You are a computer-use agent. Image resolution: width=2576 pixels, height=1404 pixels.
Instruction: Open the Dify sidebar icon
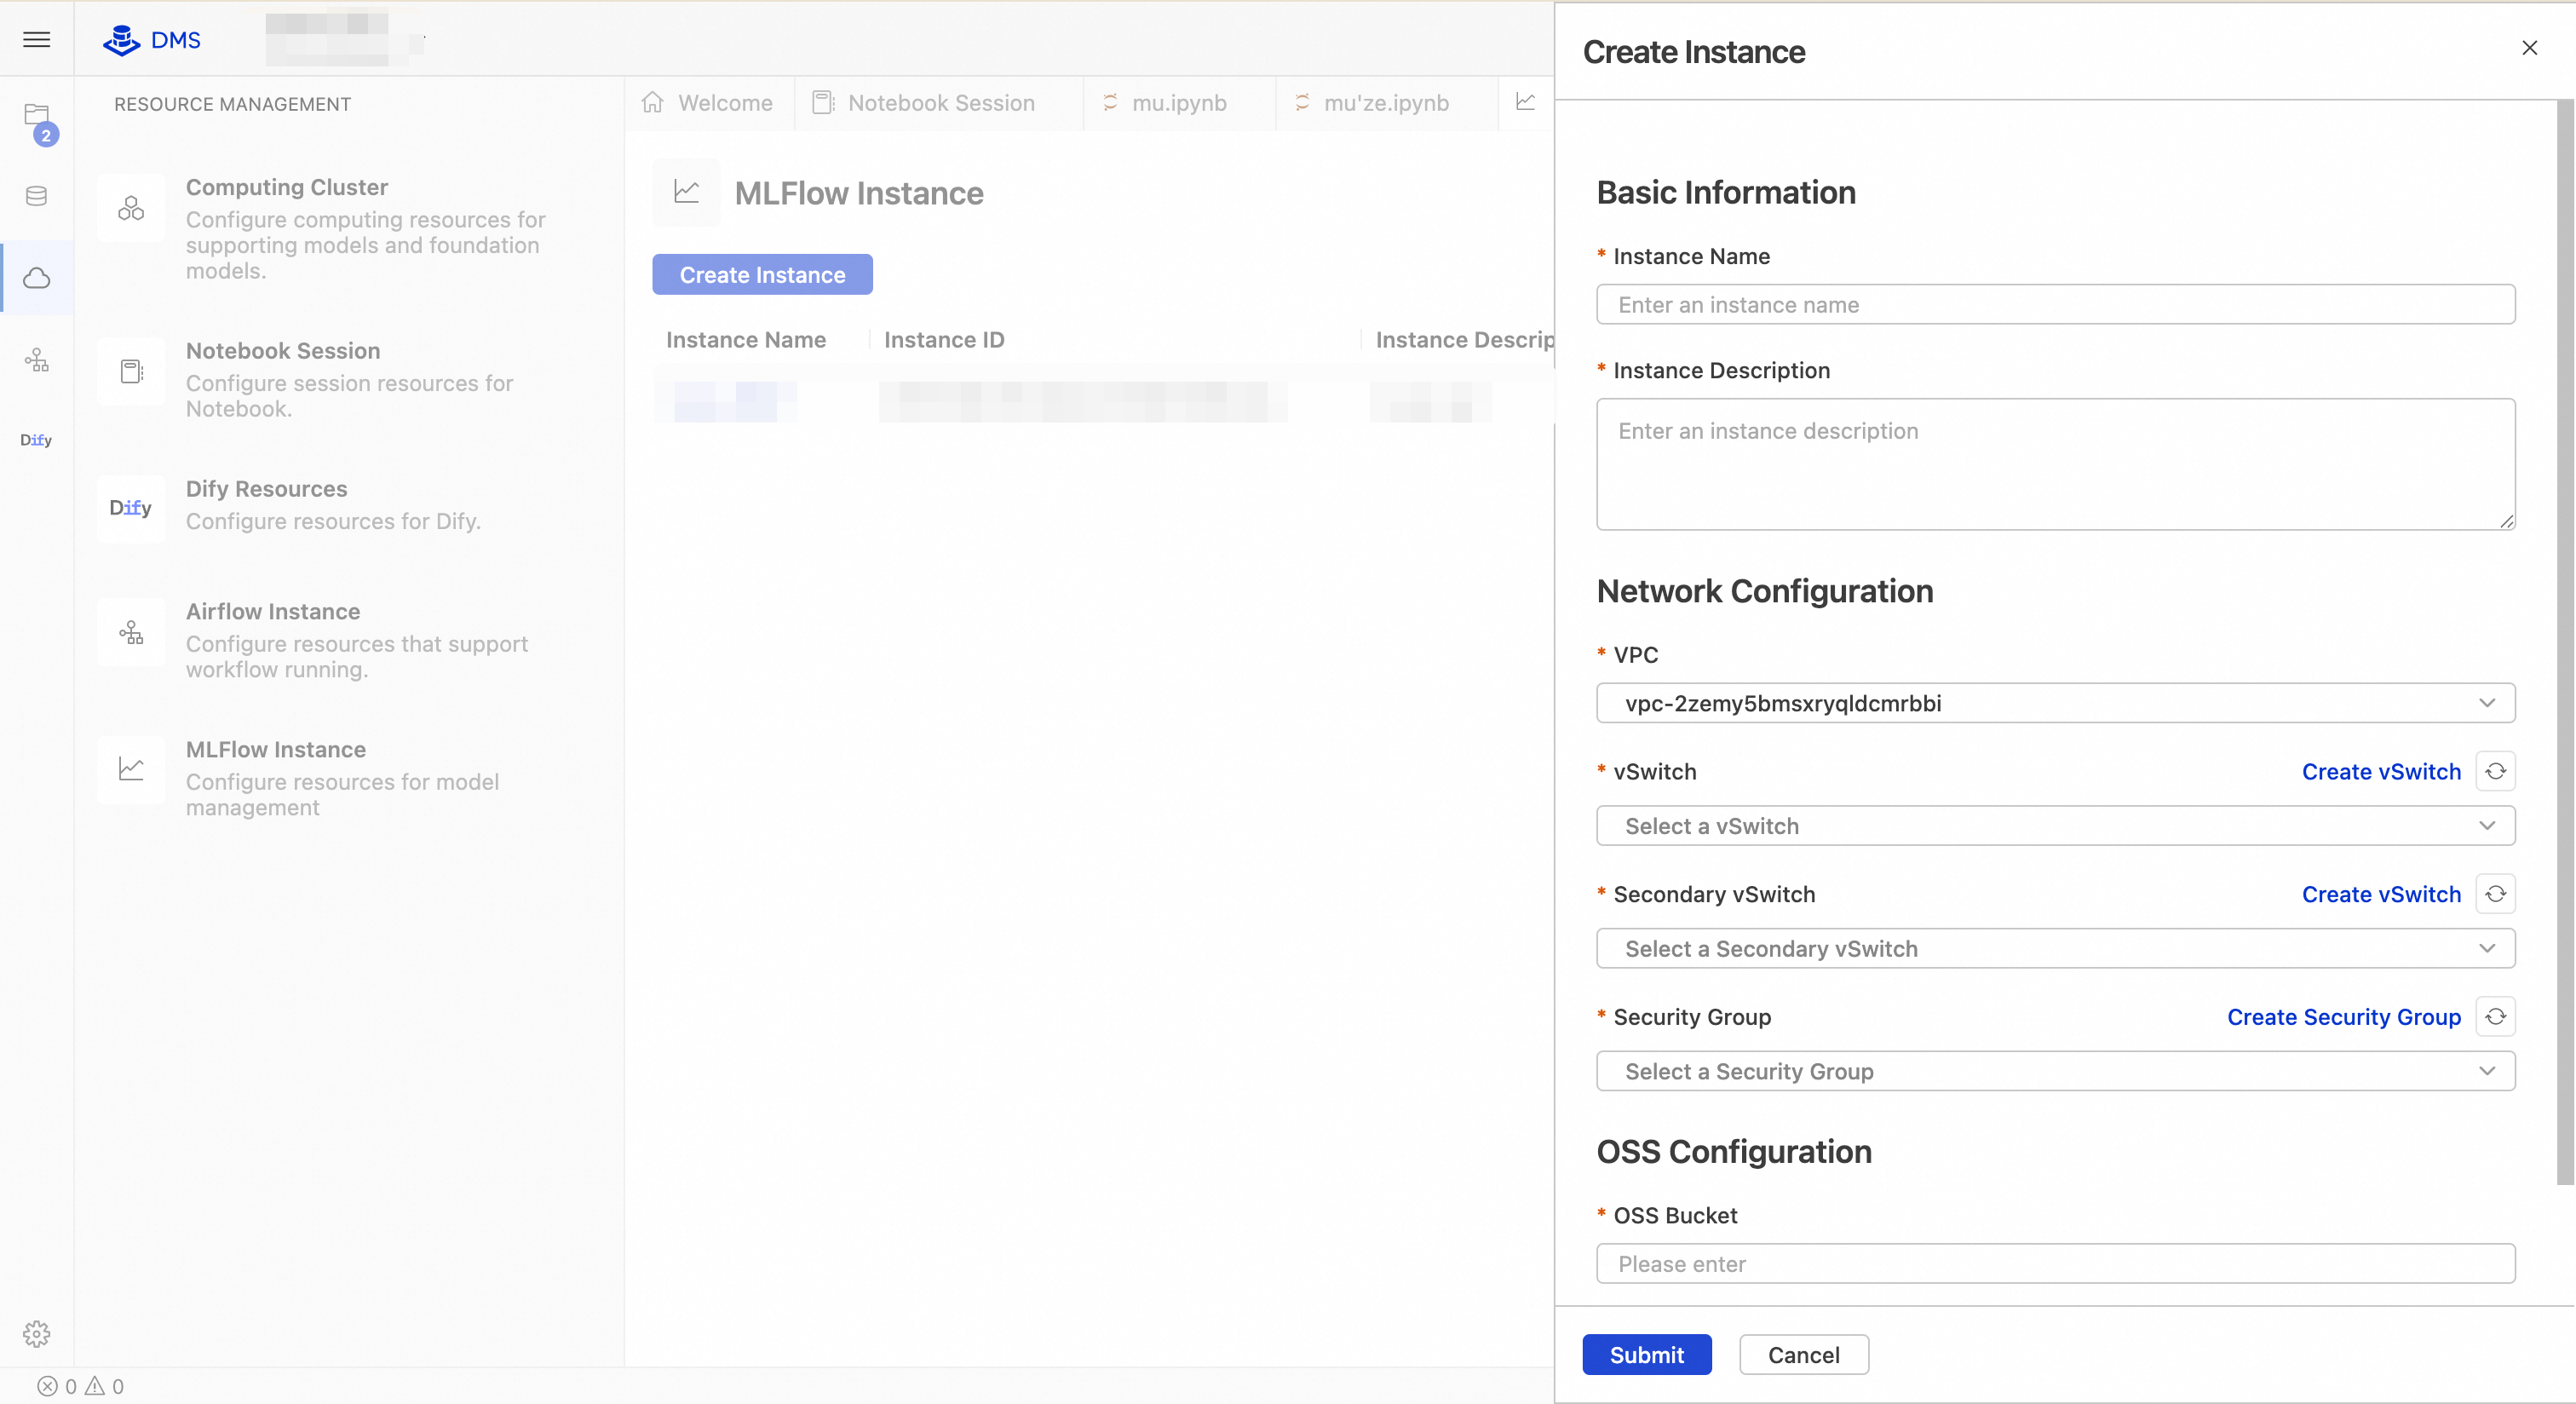(x=36, y=440)
